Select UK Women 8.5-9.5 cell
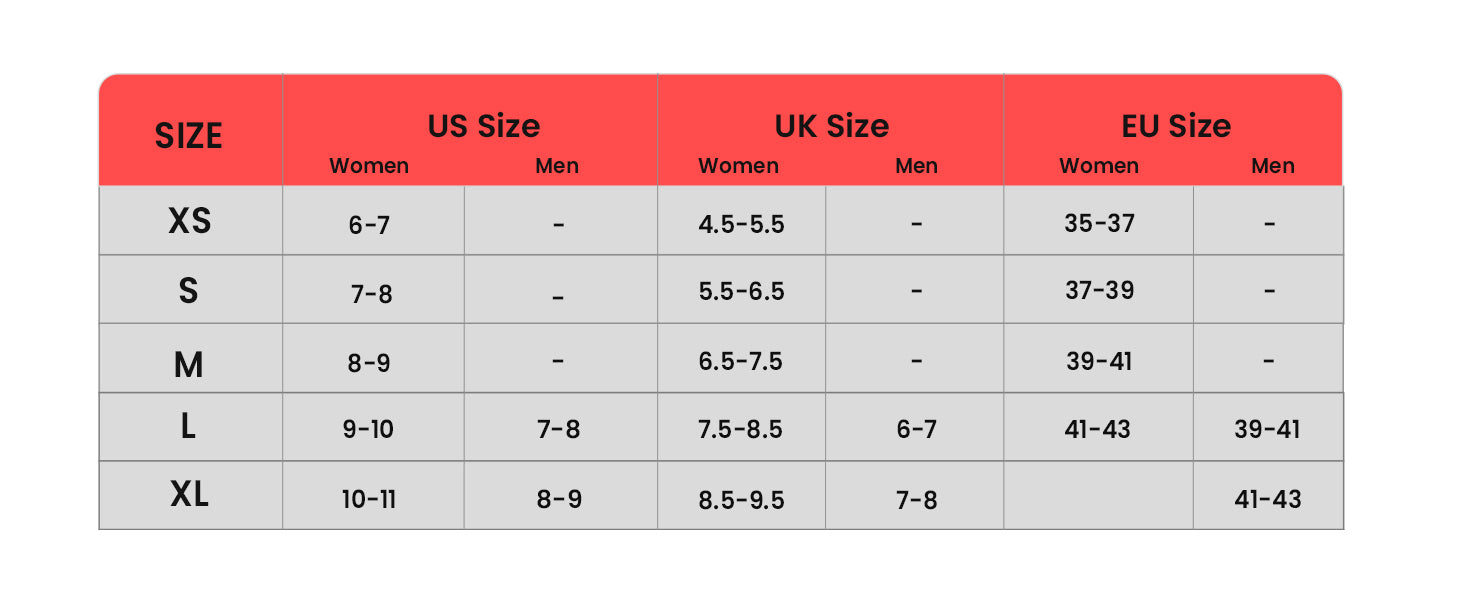The image size is (1464, 600). pyautogui.click(x=741, y=499)
